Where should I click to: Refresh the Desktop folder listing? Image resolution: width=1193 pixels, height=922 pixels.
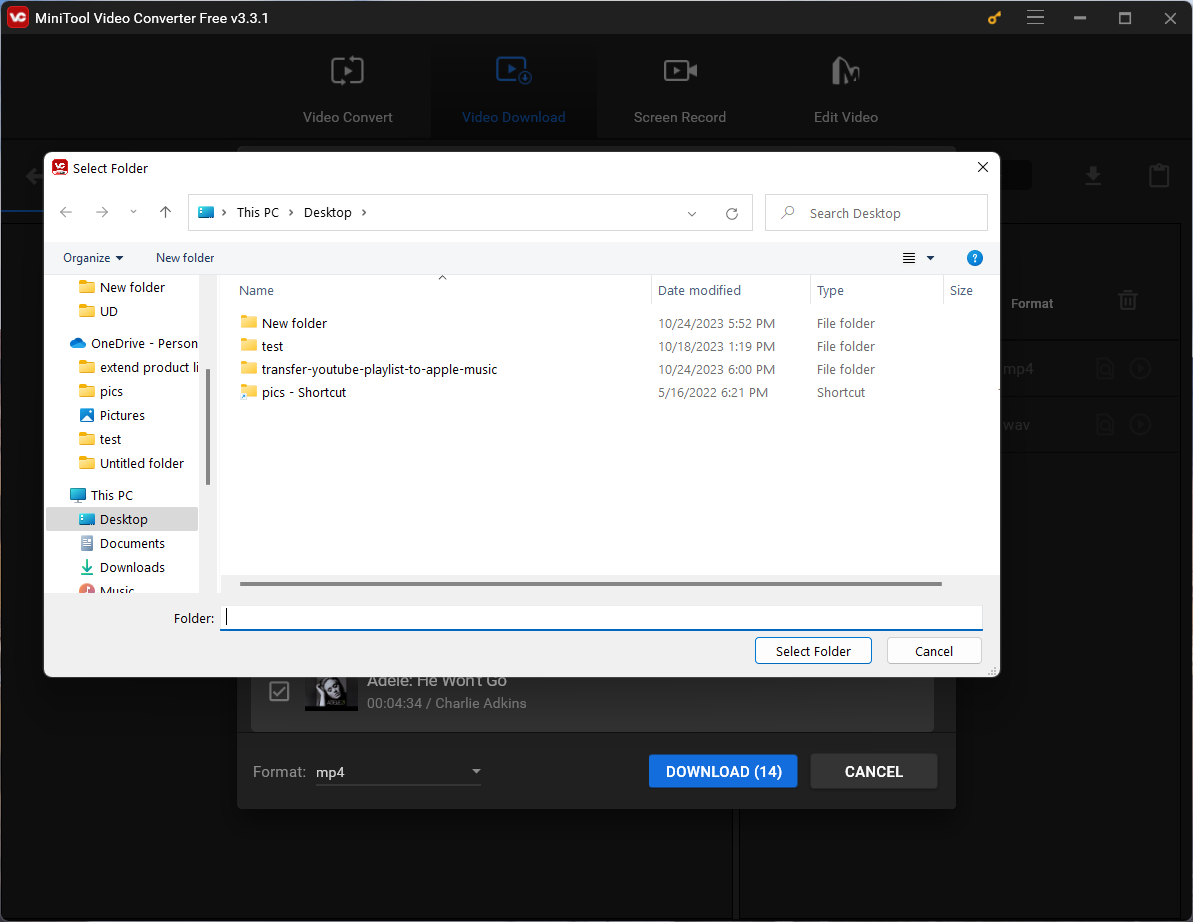pos(732,213)
